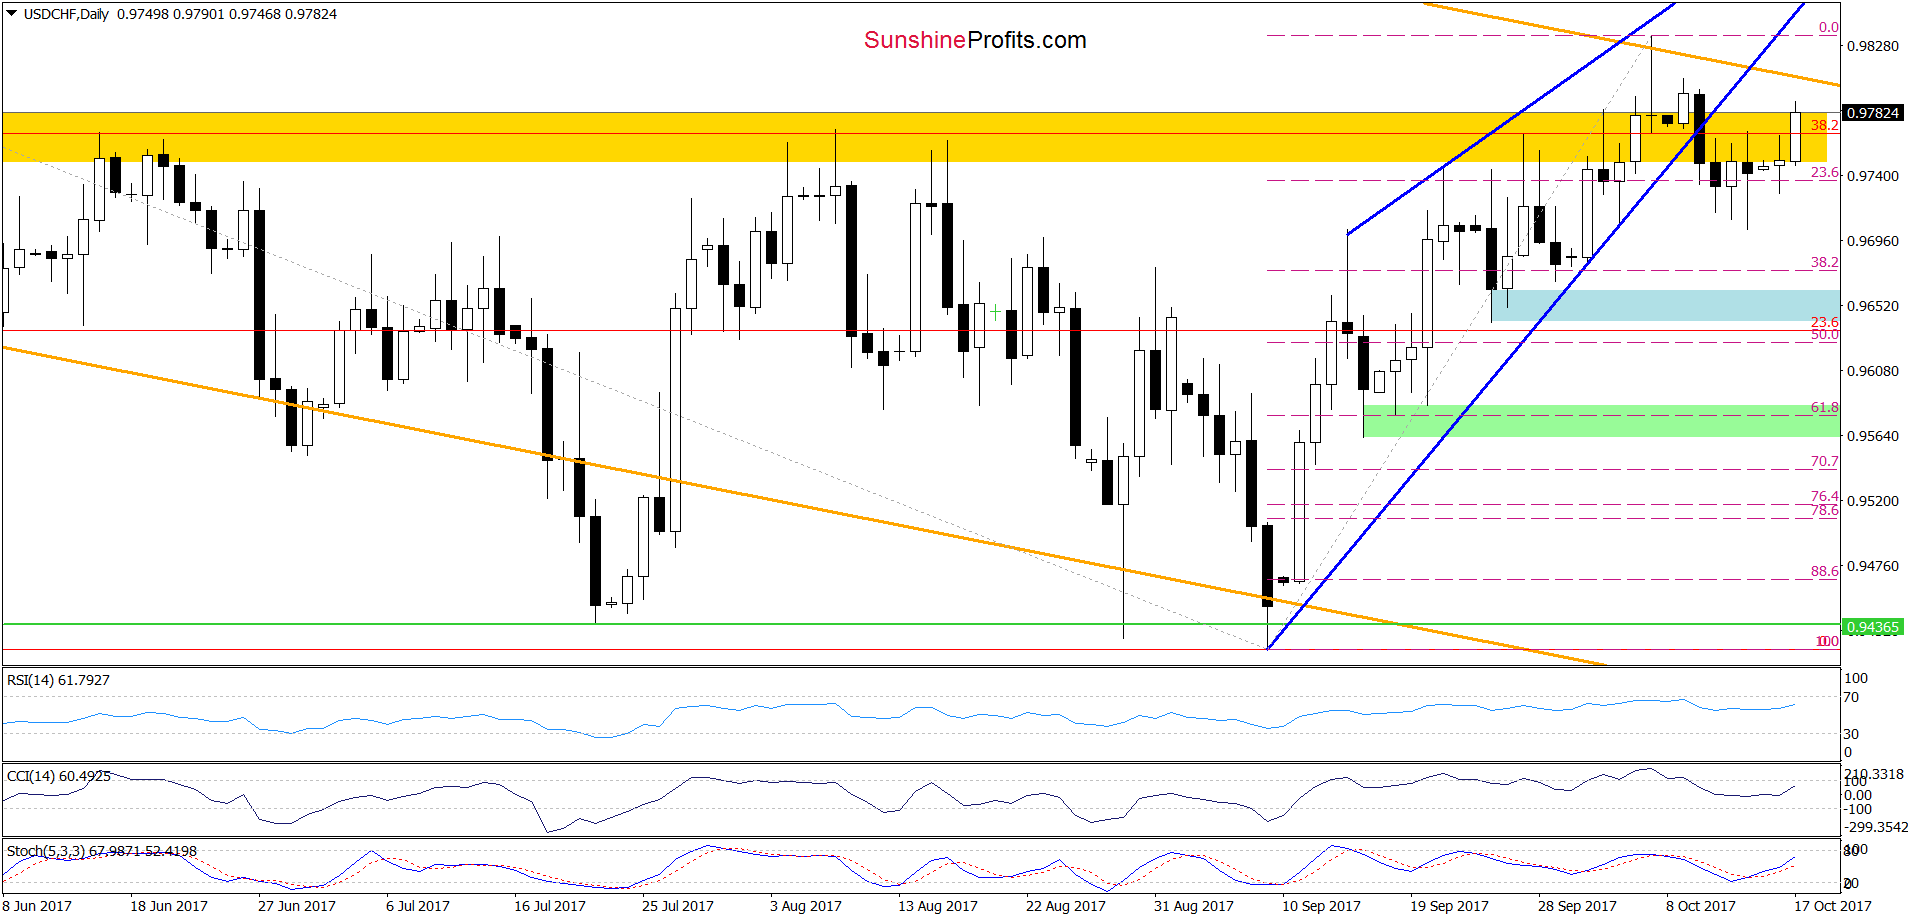Image resolution: width=1908 pixels, height=920 pixels.
Task: Select the green support zone rectangle
Action: tap(1601, 421)
